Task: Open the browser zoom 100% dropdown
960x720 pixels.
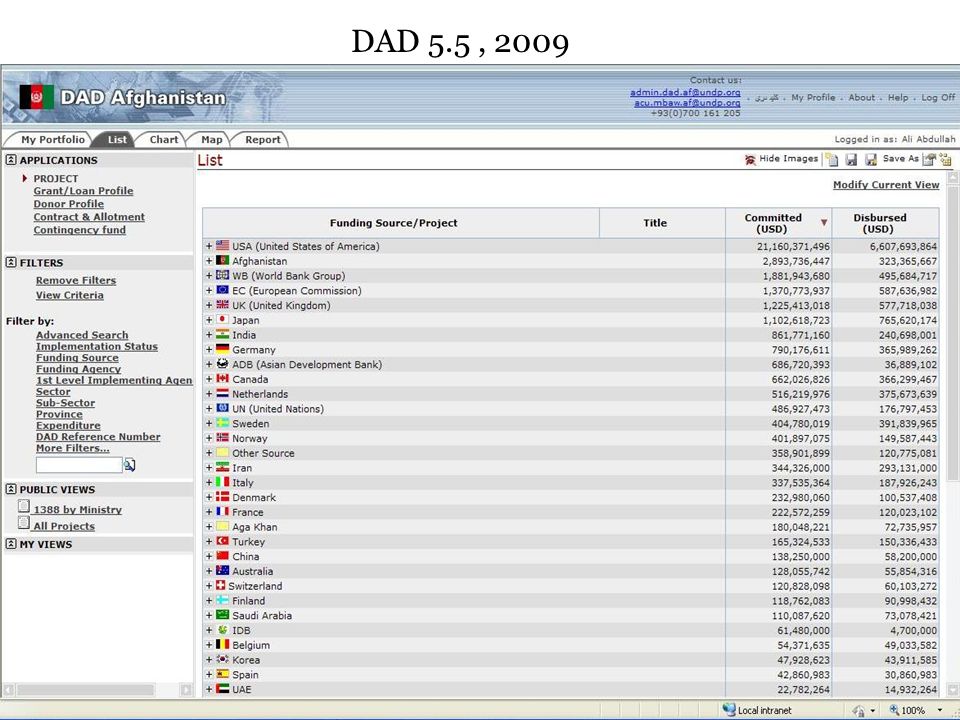Action: [940, 710]
